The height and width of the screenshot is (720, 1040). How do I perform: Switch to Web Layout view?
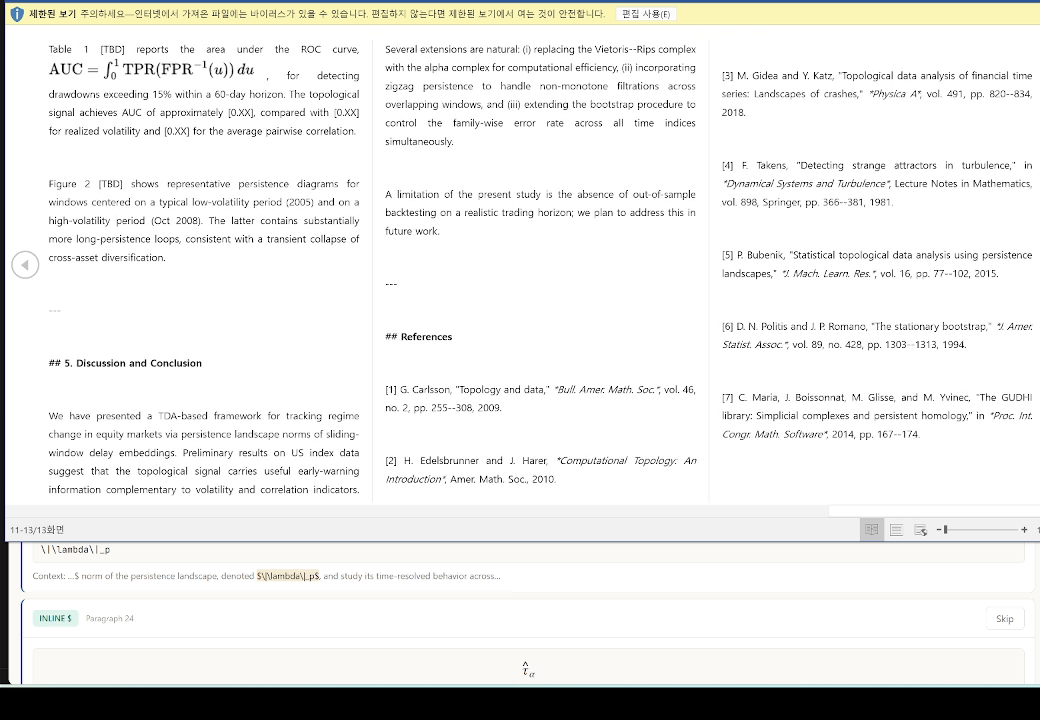921,530
